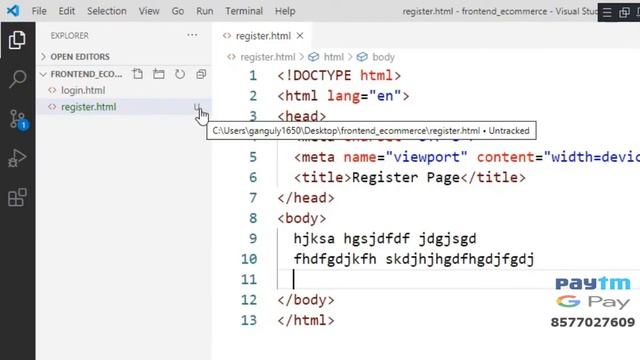Open the Run and Debug view

point(17,158)
